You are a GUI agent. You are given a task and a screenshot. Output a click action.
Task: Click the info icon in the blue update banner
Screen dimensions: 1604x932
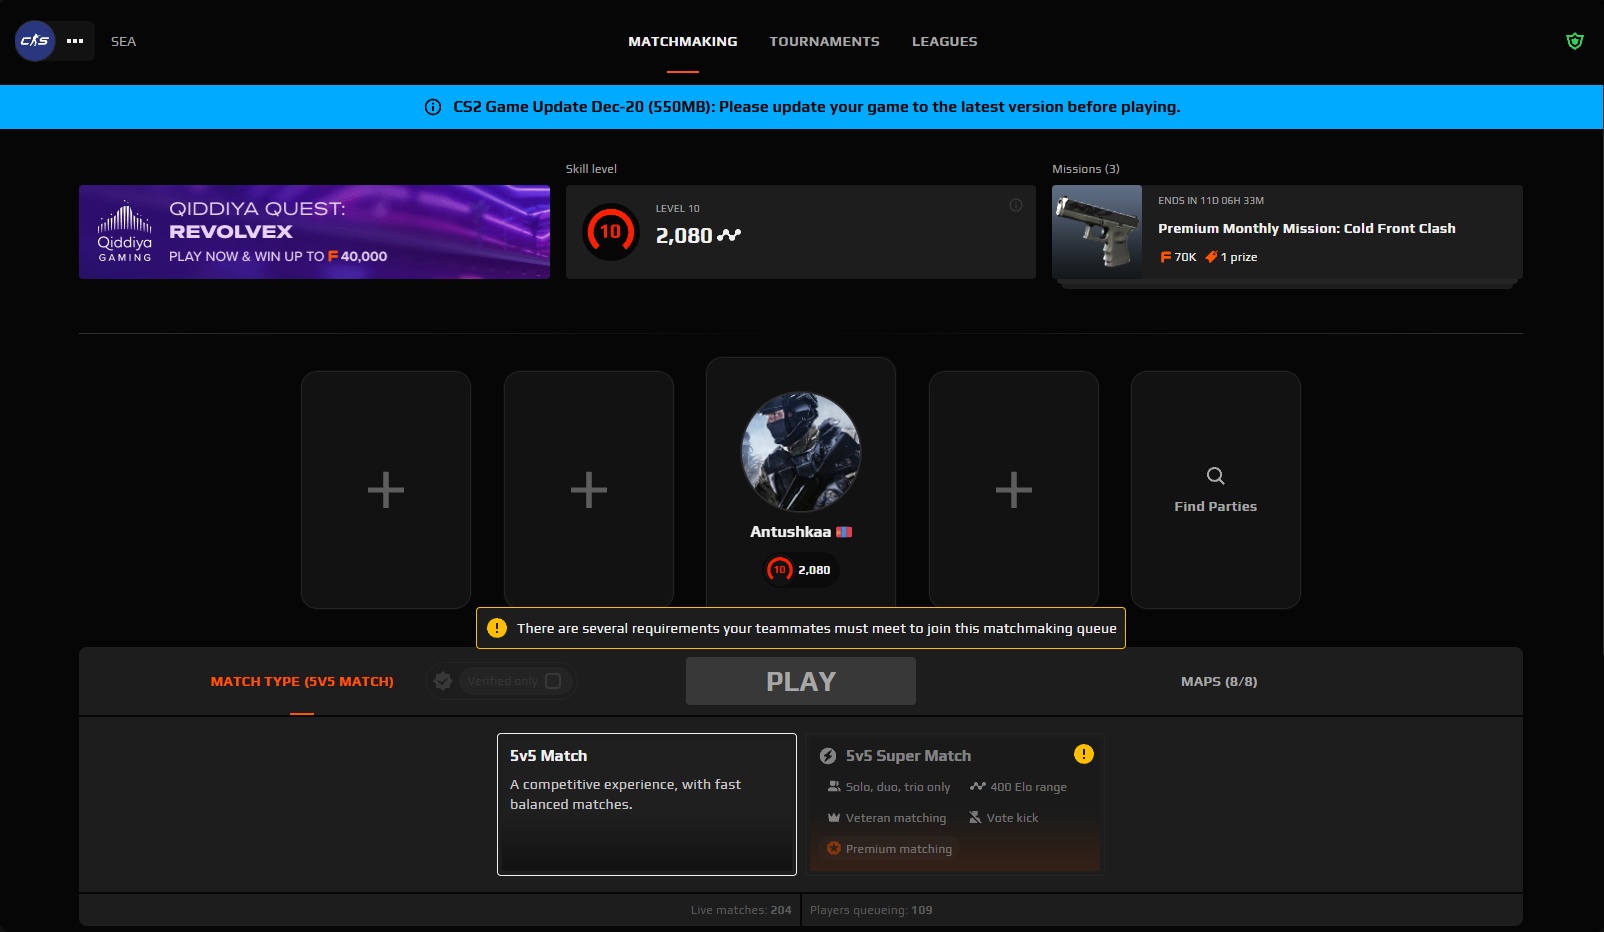click(433, 107)
